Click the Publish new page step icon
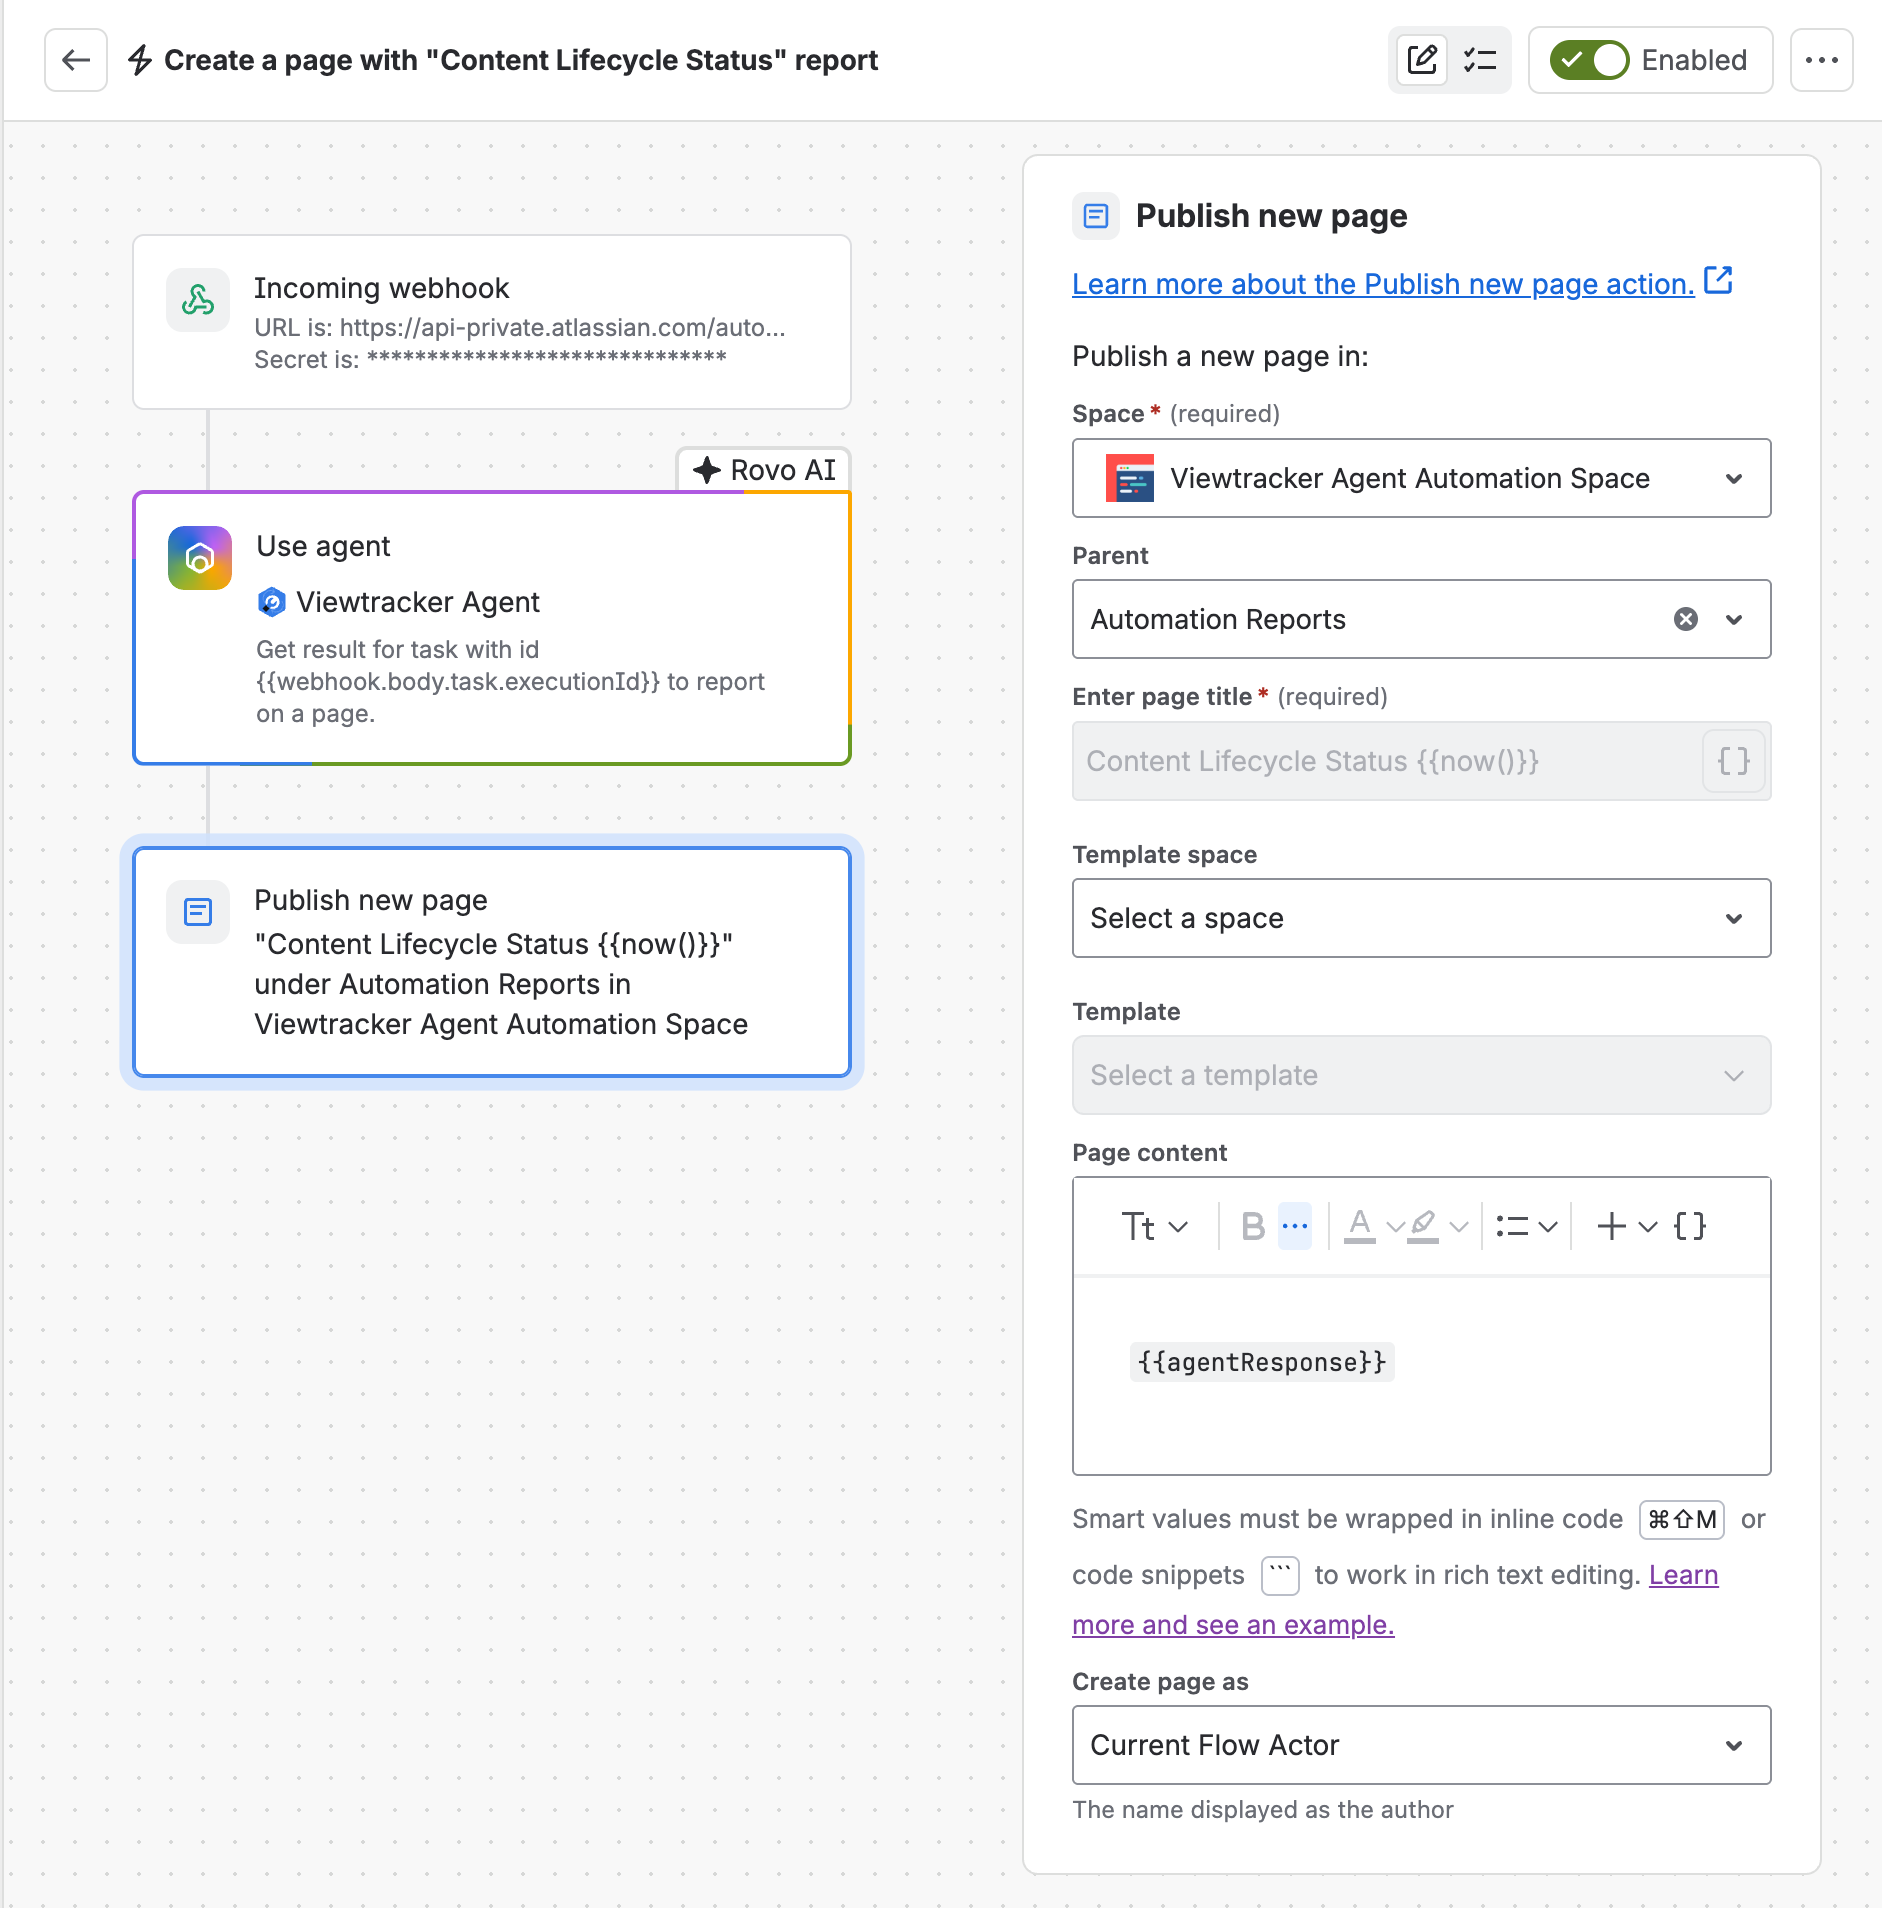The width and height of the screenshot is (1882, 1908). click(x=198, y=912)
